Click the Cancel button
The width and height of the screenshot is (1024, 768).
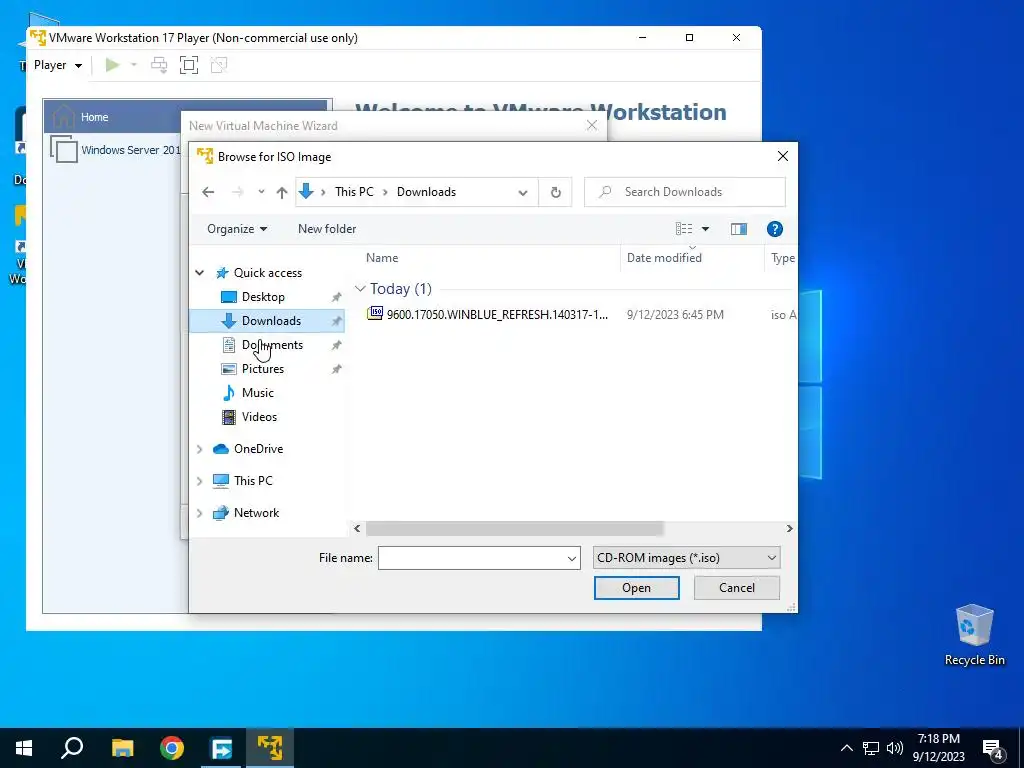click(737, 588)
